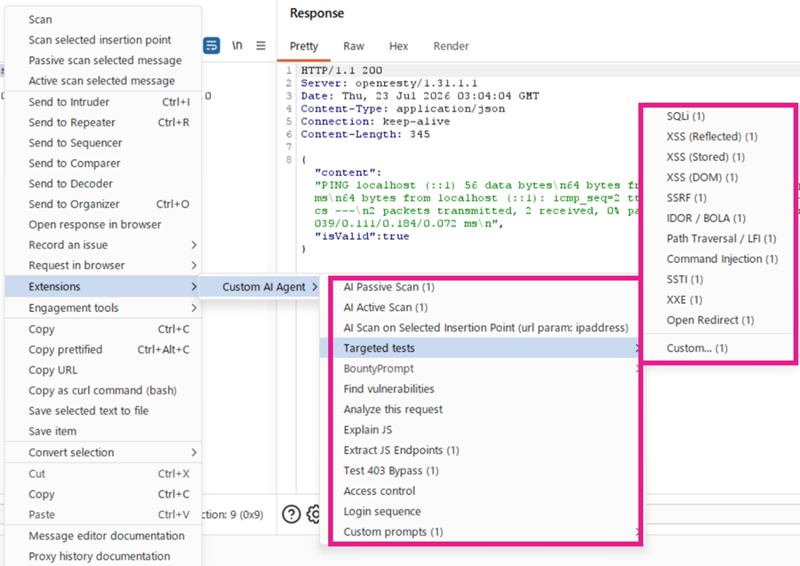
Task: Expand the Convert selection submenu arrow
Action: point(194,452)
